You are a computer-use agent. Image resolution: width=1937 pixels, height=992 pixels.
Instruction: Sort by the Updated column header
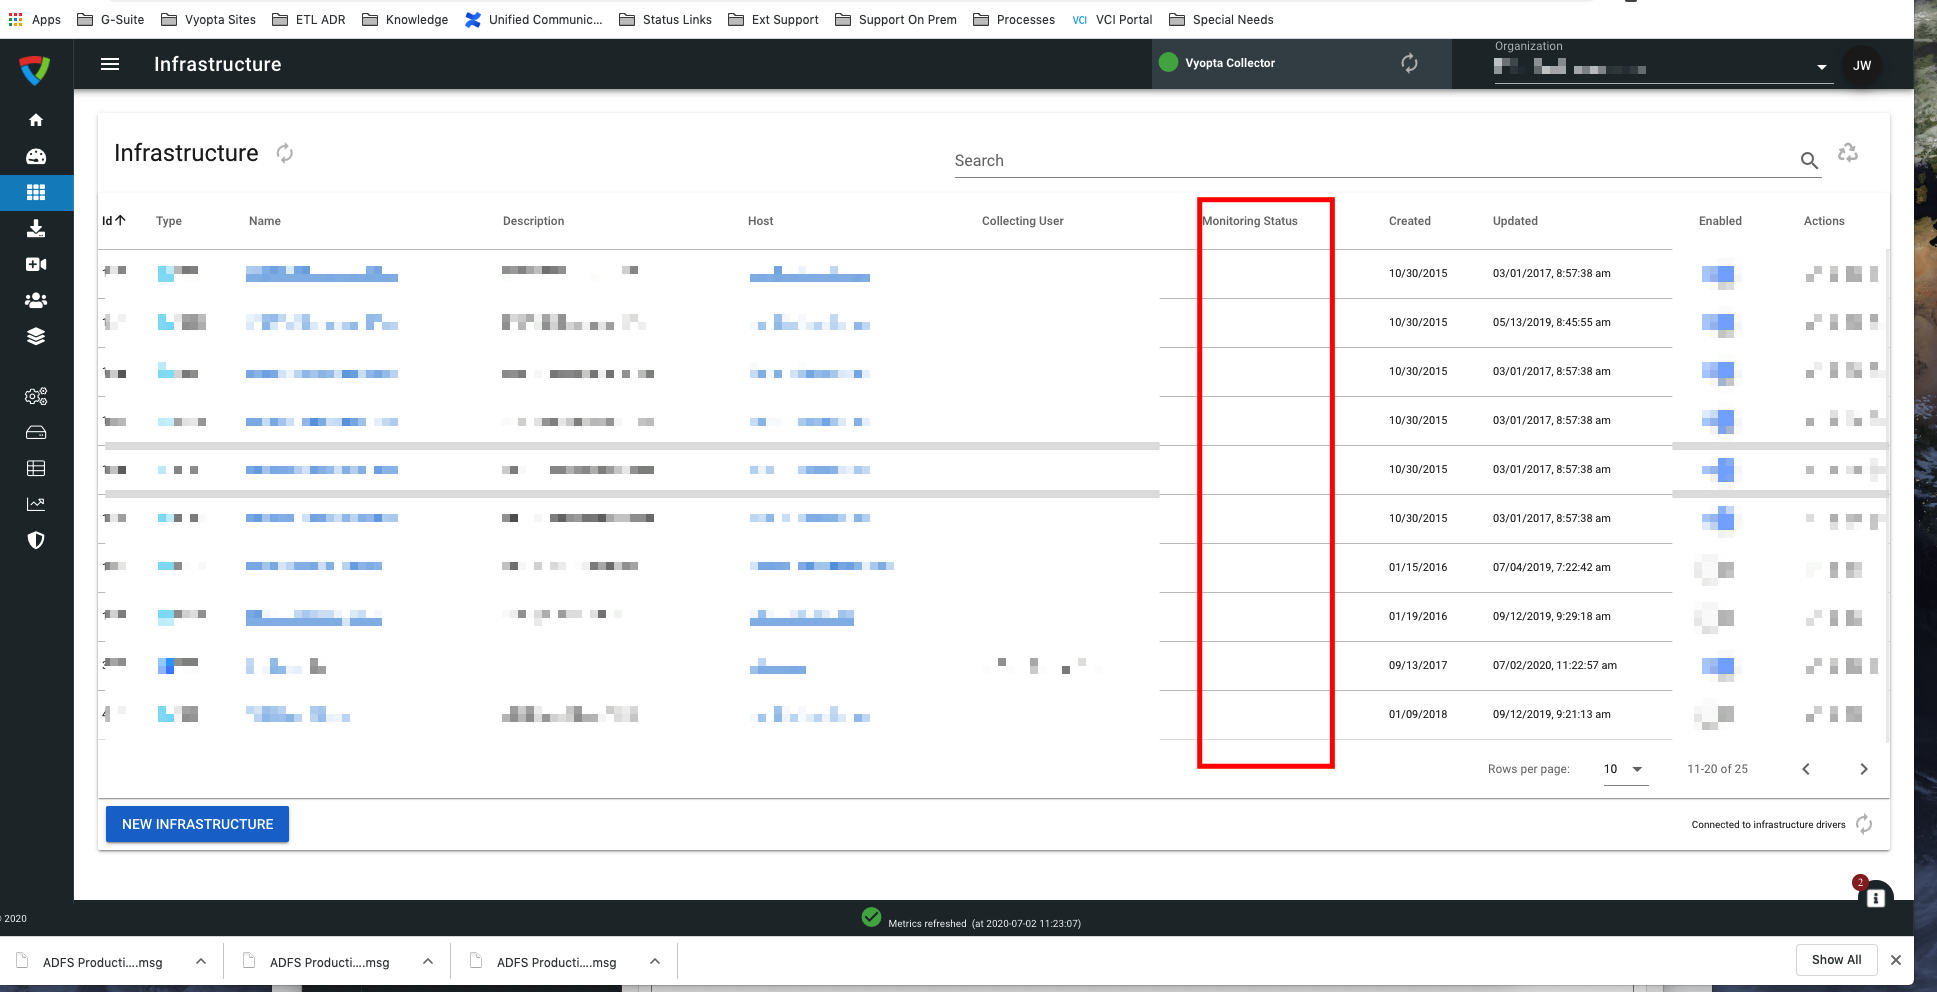[x=1515, y=221]
